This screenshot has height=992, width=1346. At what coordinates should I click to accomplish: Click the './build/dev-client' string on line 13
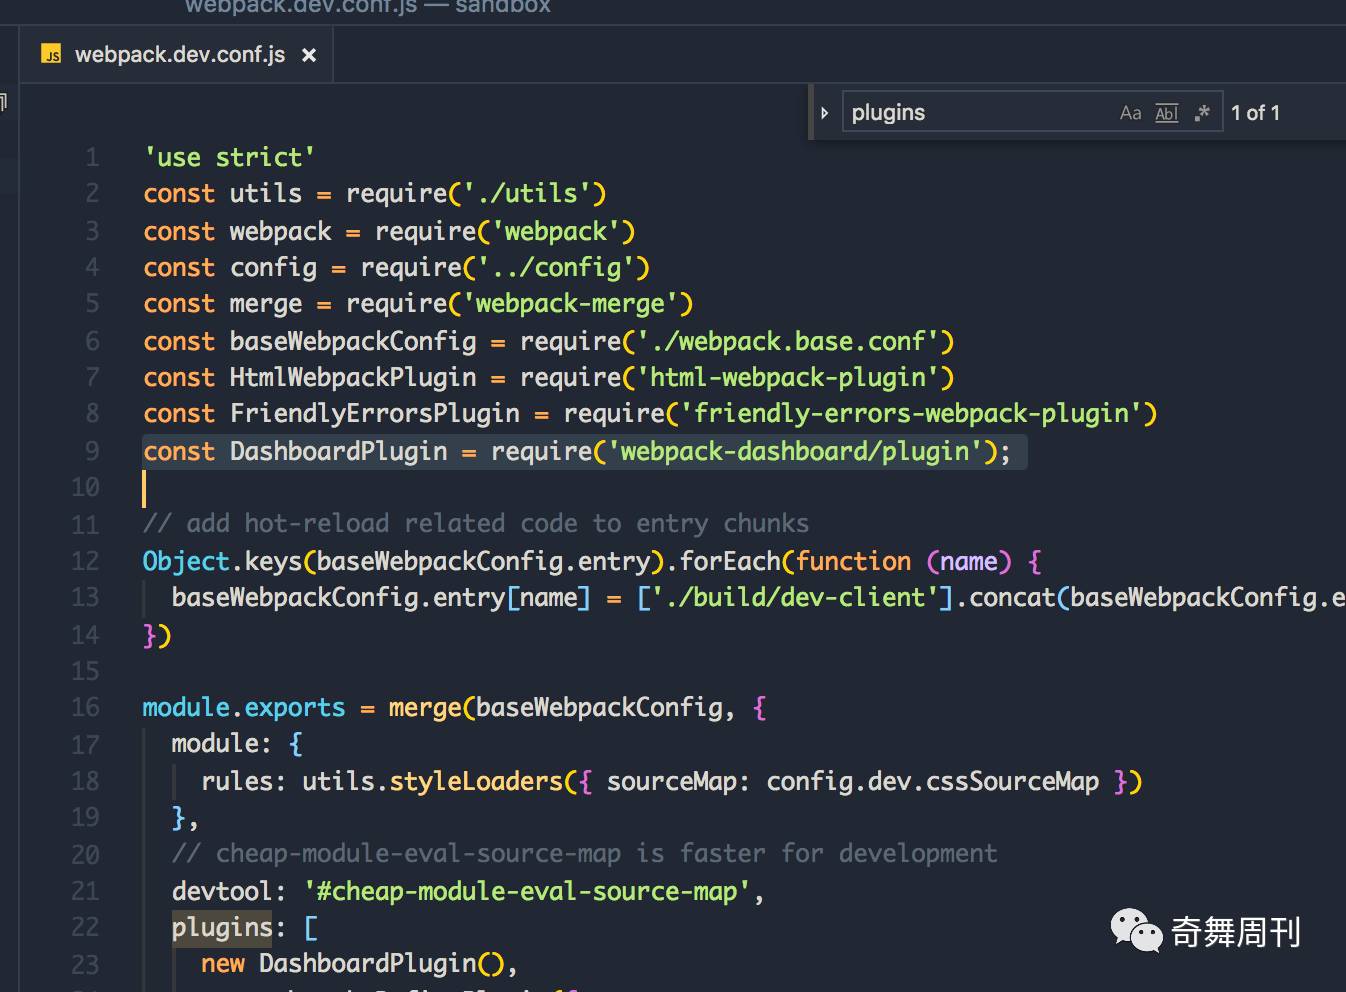(795, 598)
